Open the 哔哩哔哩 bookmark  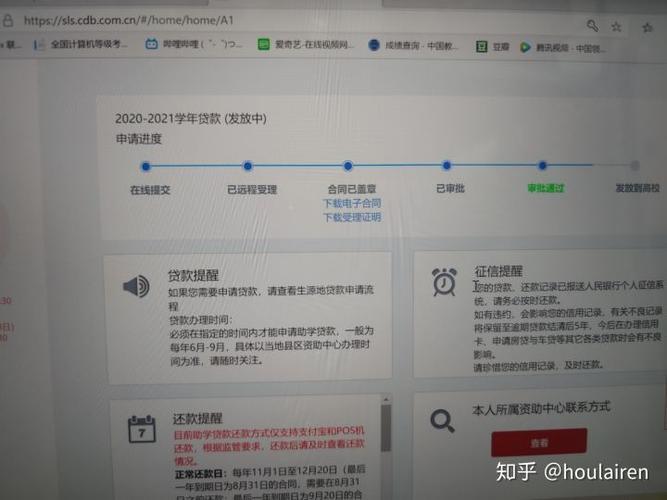pos(194,44)
